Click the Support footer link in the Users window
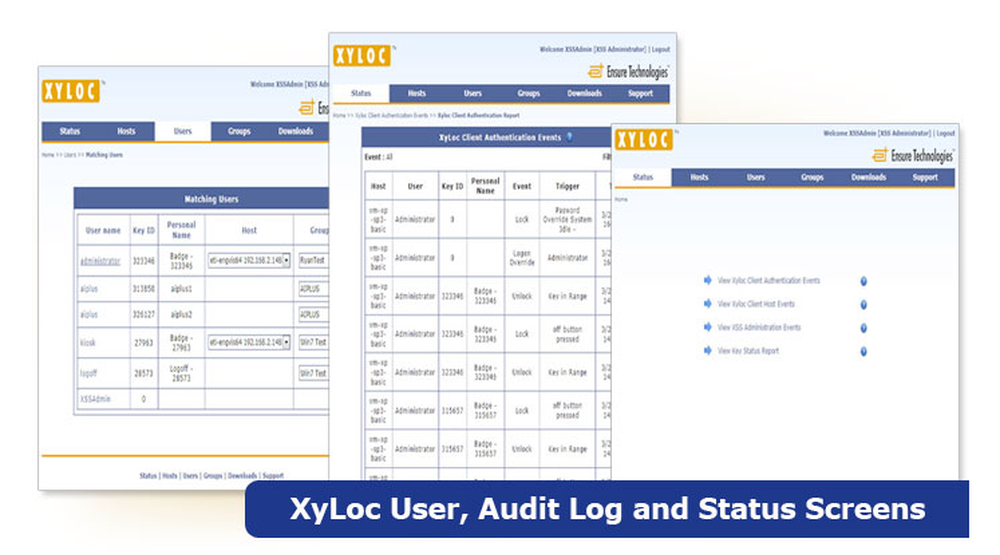The width and height of the screenshot is (1000, 555). point(273,475)
